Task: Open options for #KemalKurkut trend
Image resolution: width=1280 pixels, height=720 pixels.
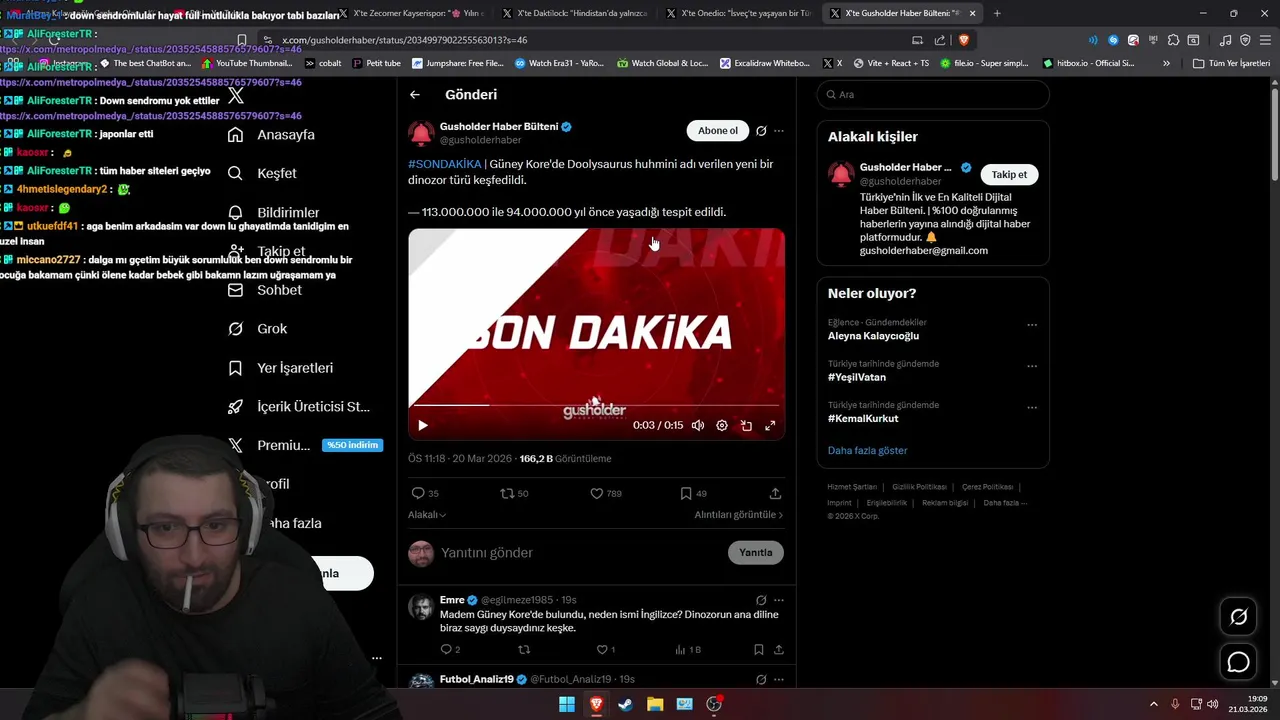Action: (x=1032, y=408)
